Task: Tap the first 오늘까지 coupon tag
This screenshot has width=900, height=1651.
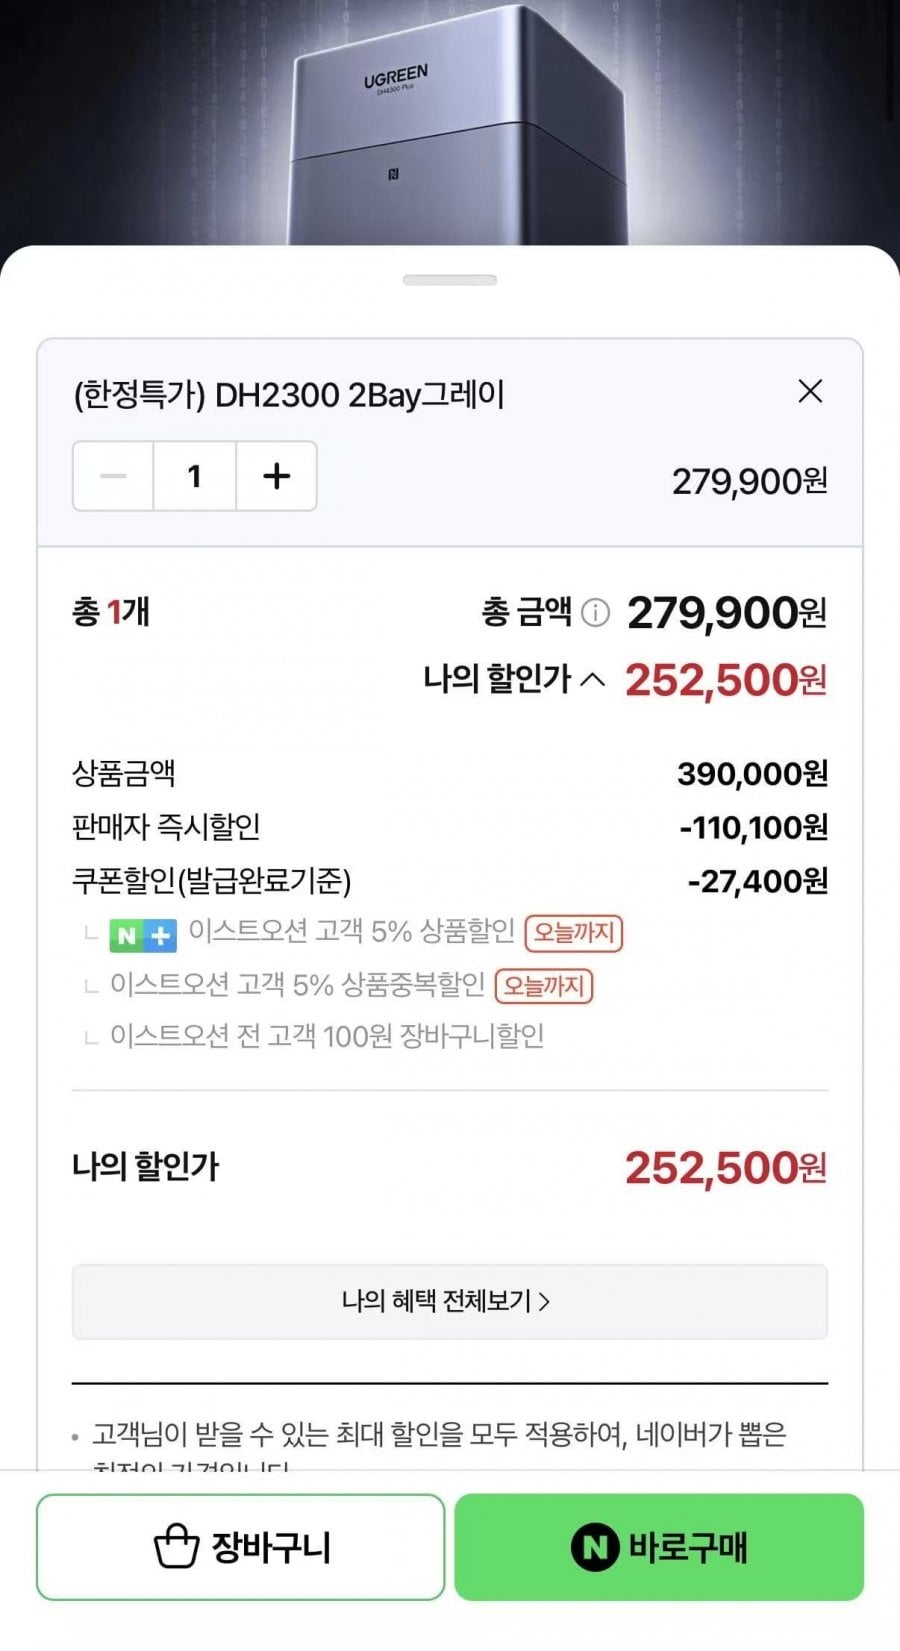Action: (x=574, y=933)
